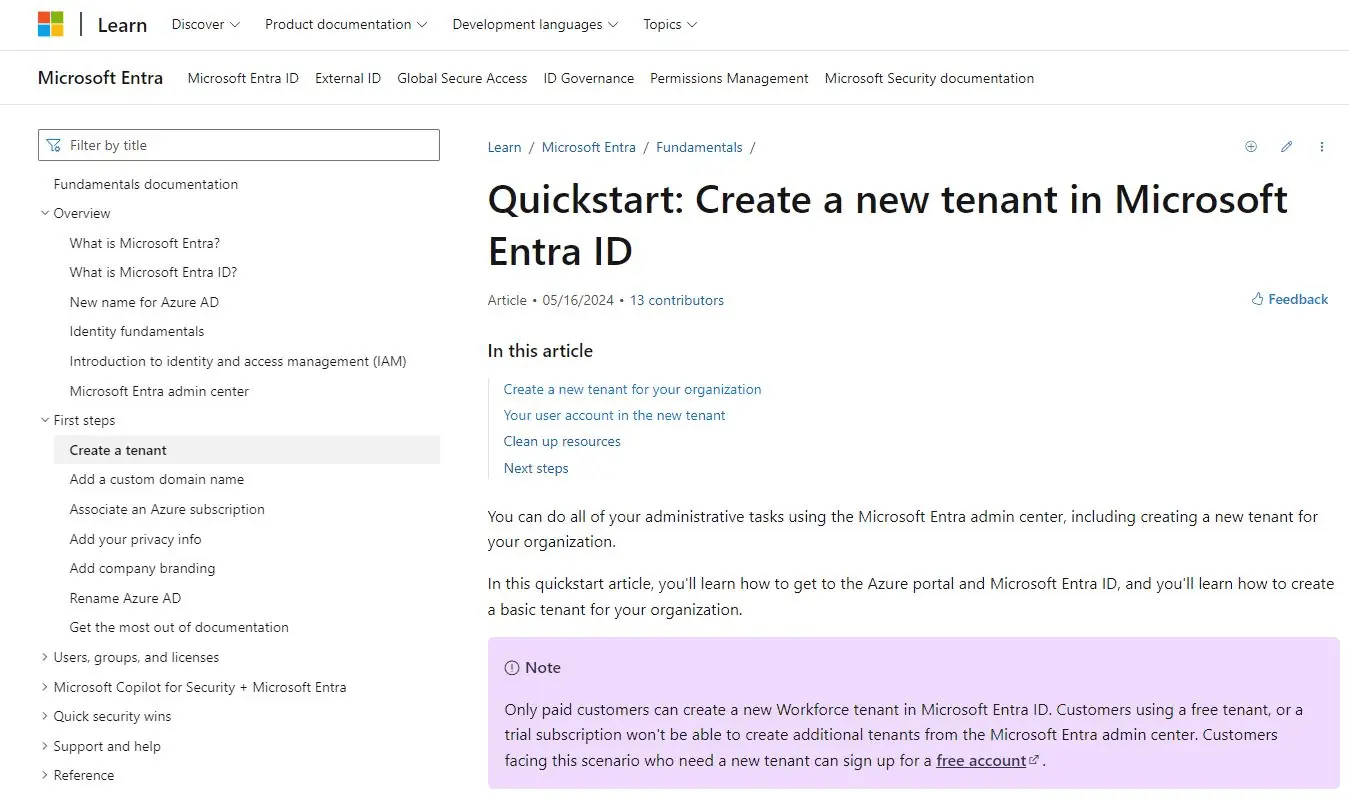Click Microsoft Entra breadcrumb link
This screenshot has height=801, width=1349.
pyautogui.click(x=589, y=147)
